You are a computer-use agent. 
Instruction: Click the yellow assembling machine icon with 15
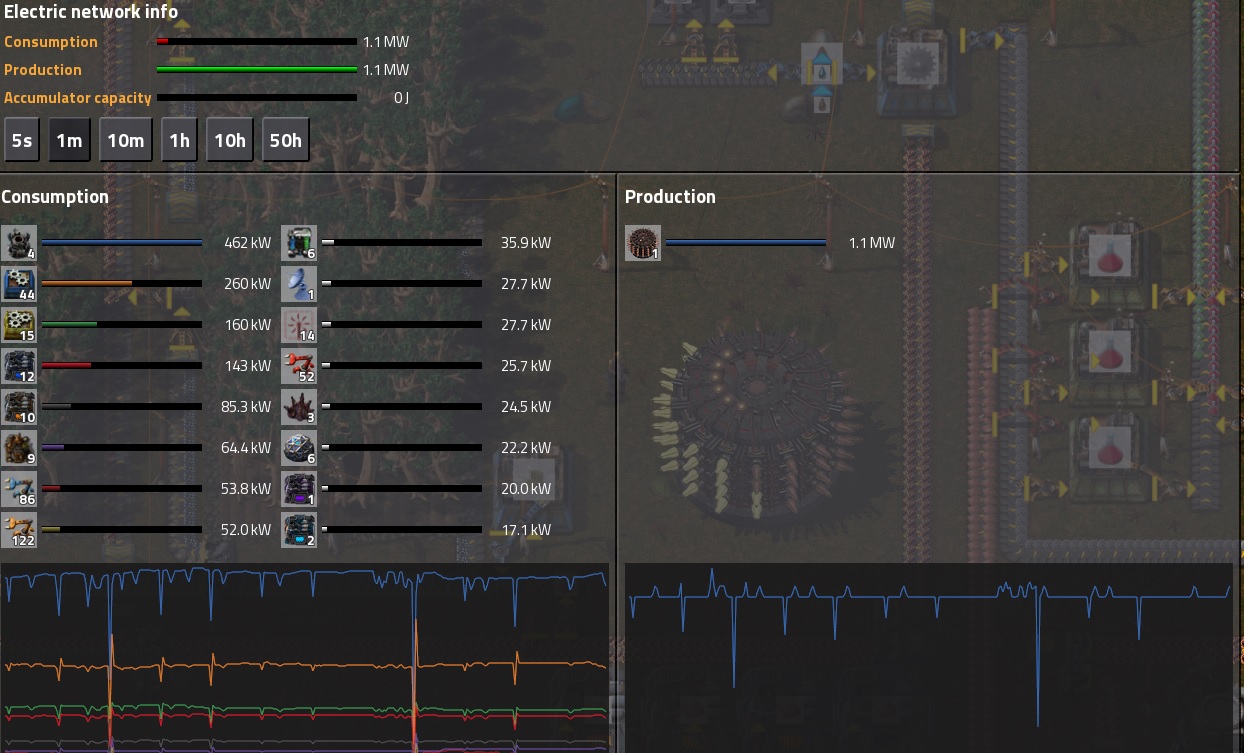point(19,325)
